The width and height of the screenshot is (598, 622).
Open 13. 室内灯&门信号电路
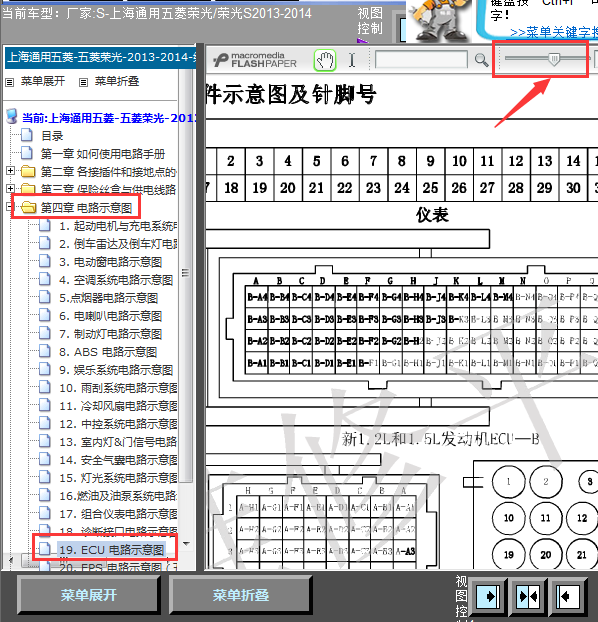click(x=118, y=442)
